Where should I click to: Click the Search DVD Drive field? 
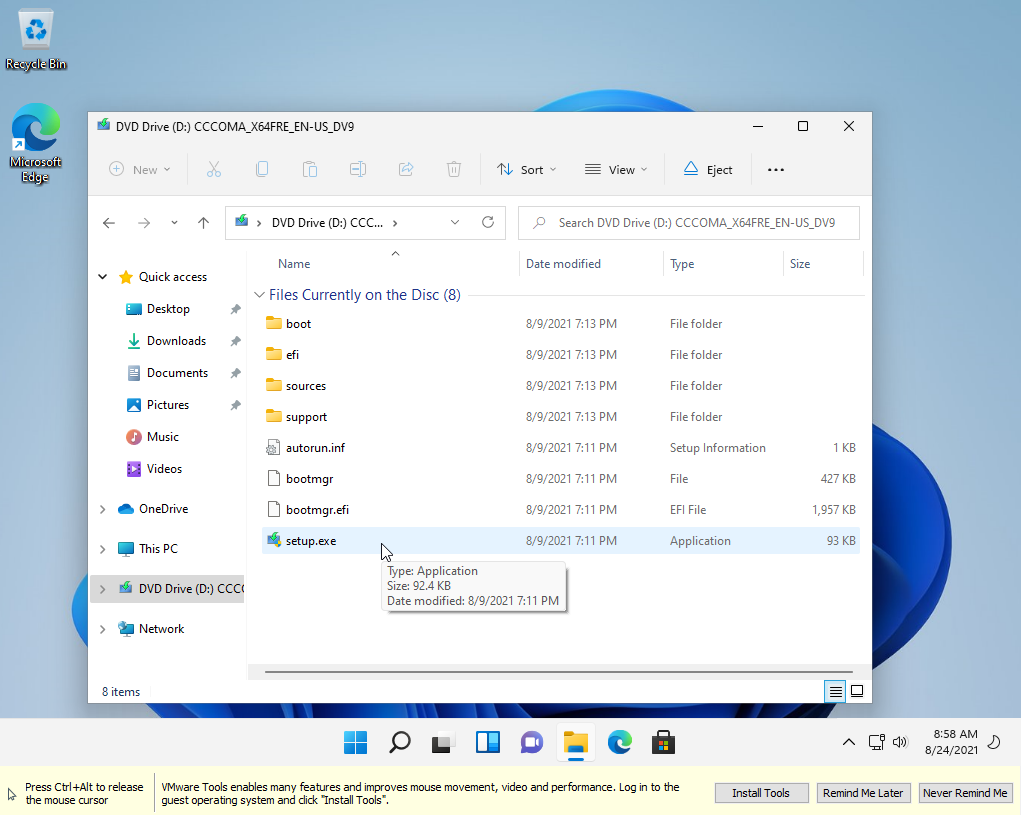click(x=688, y=223)
